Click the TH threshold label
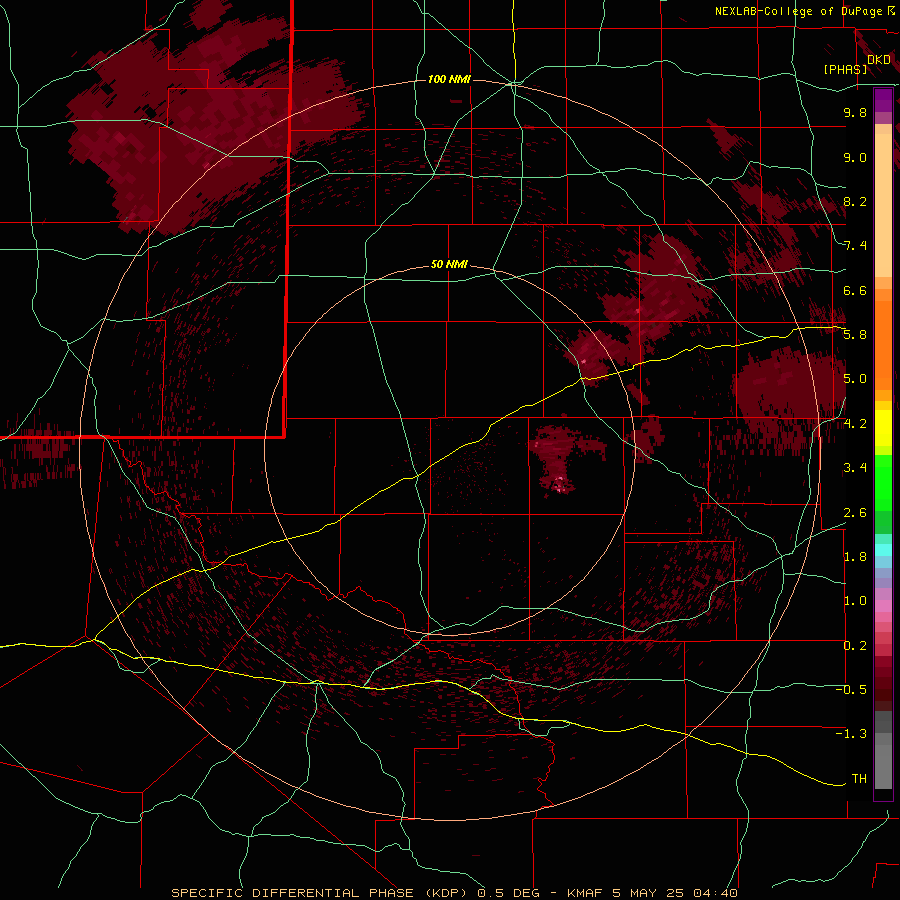900x900 pixels. coord(859,779)
